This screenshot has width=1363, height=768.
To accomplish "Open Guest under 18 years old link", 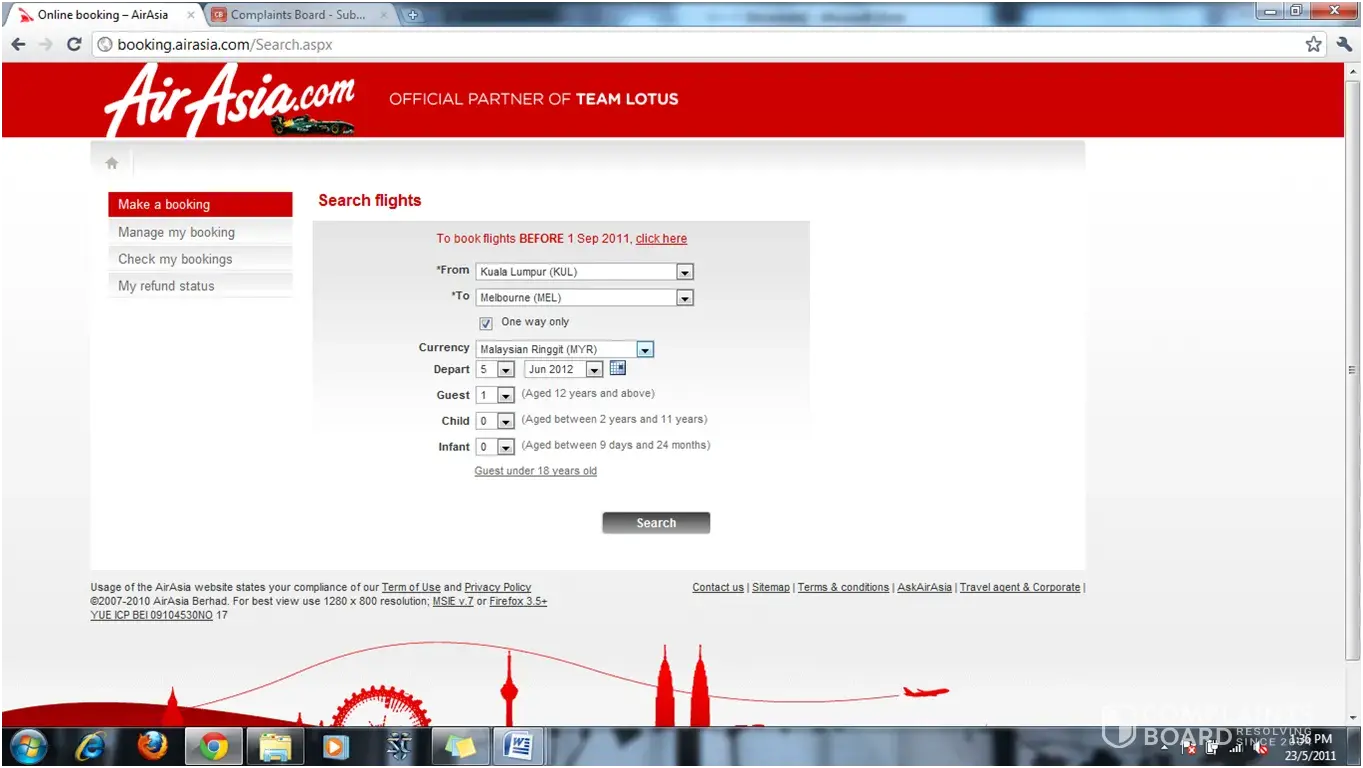I will pos(535,471).
